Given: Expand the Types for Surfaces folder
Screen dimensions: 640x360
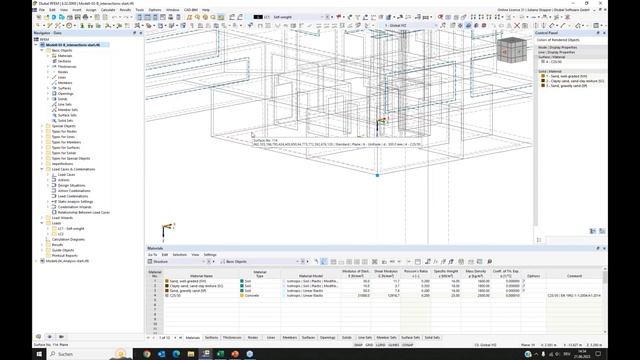Looking at the screenshot, I should [42, 147].
